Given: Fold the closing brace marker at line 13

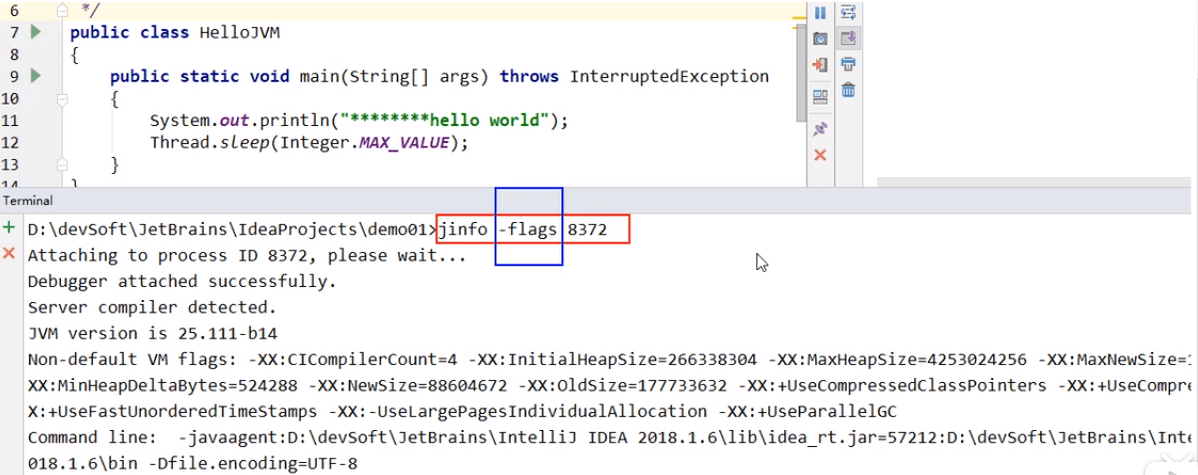Looking at the screenshot, I should 62,163.
